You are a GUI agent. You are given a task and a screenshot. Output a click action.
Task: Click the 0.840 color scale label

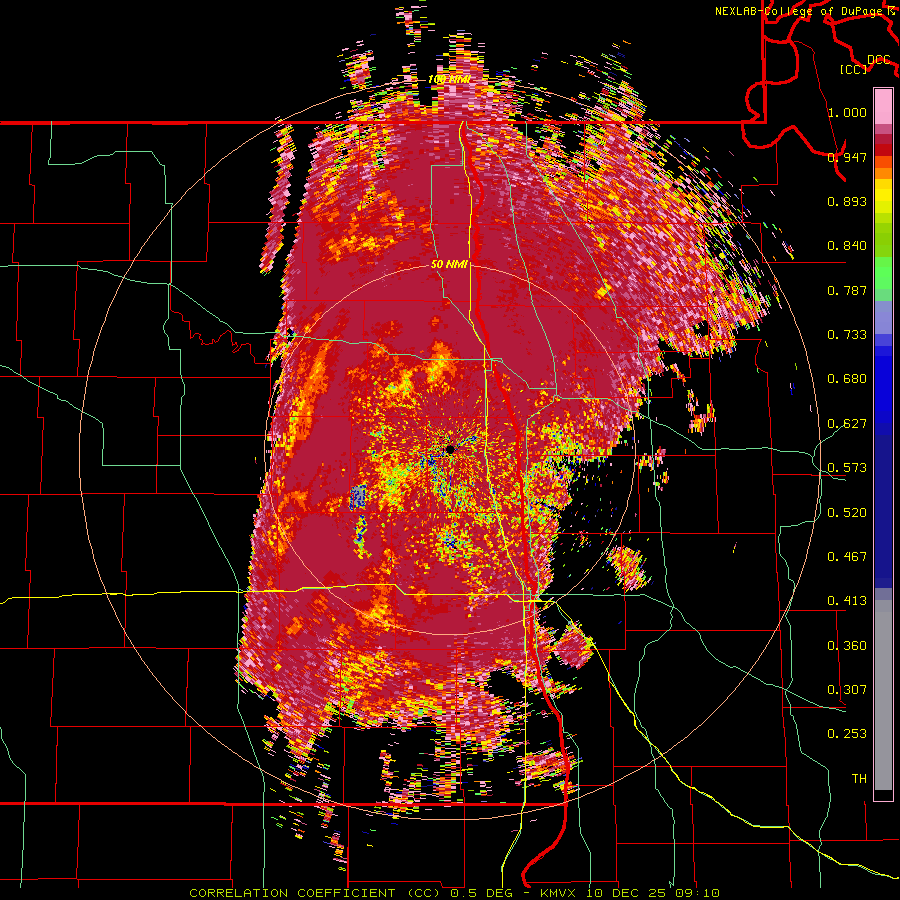coord(847,246)
